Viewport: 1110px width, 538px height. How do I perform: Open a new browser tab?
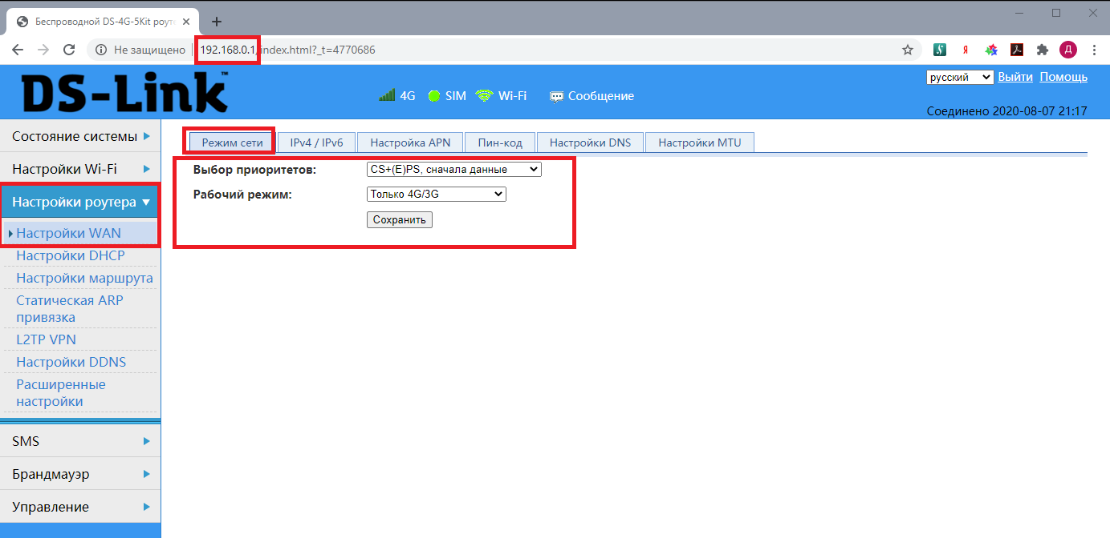216,21
